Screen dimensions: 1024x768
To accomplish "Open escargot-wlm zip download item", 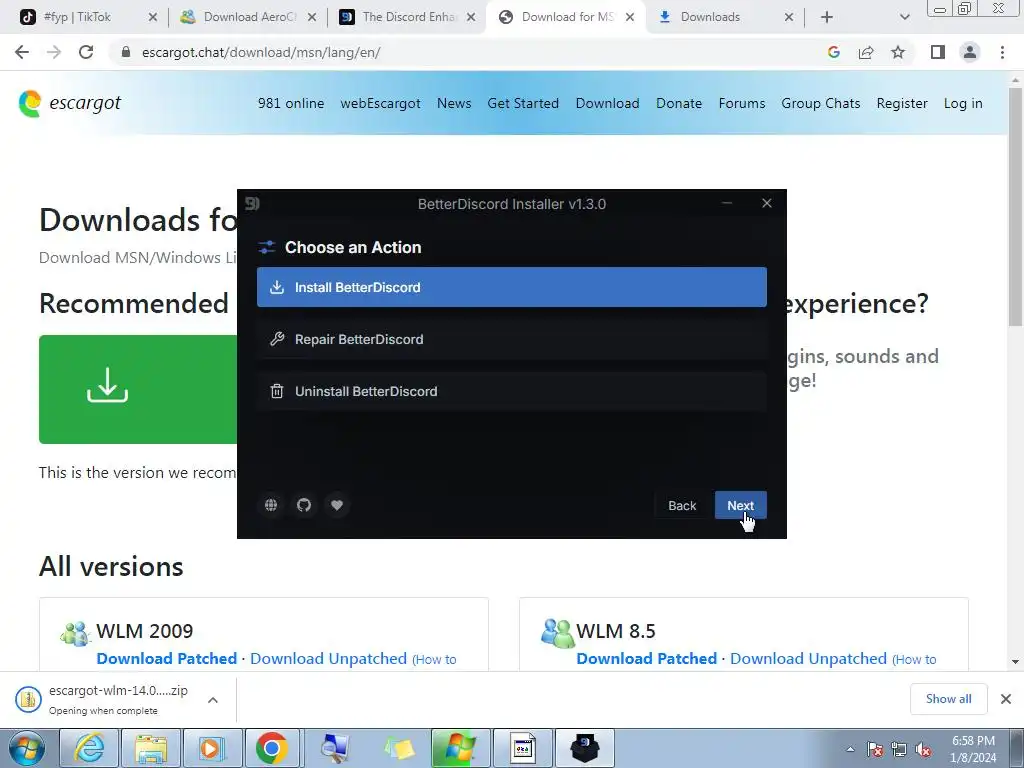I will 108,699.
